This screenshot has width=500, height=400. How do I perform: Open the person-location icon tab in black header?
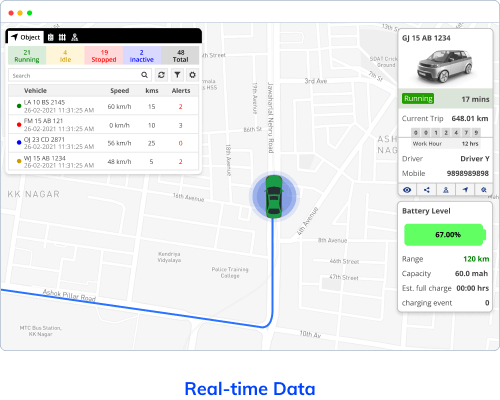[75, 37]
